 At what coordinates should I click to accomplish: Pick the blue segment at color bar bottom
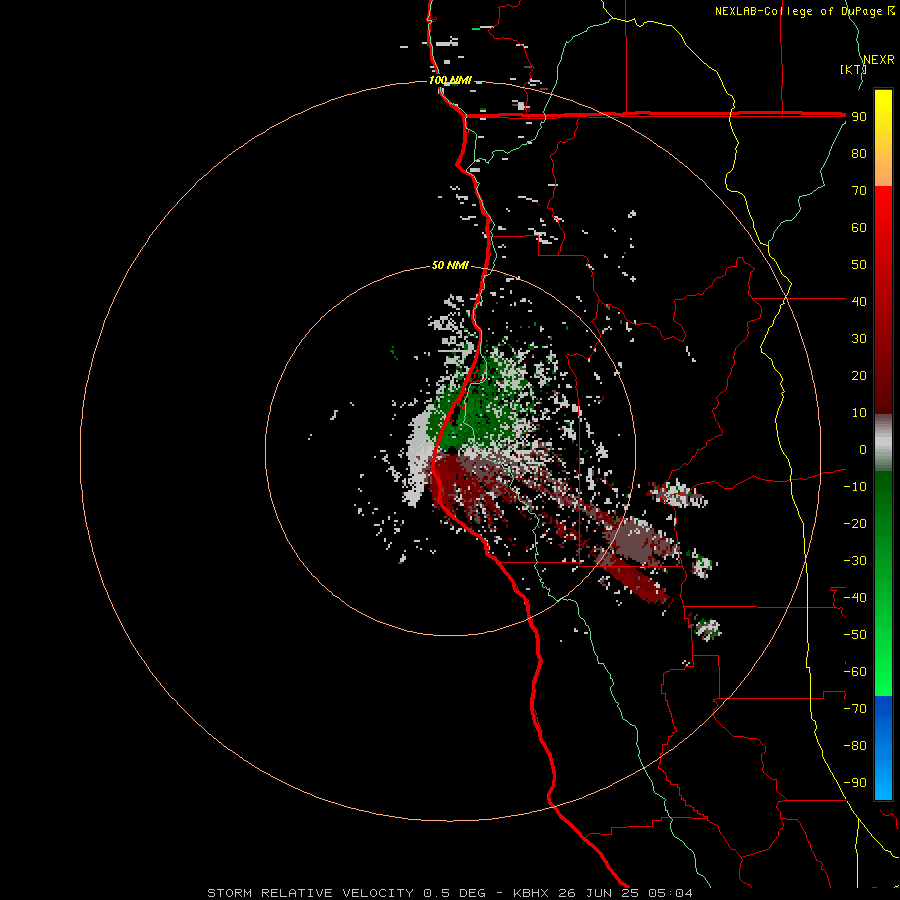883,748
